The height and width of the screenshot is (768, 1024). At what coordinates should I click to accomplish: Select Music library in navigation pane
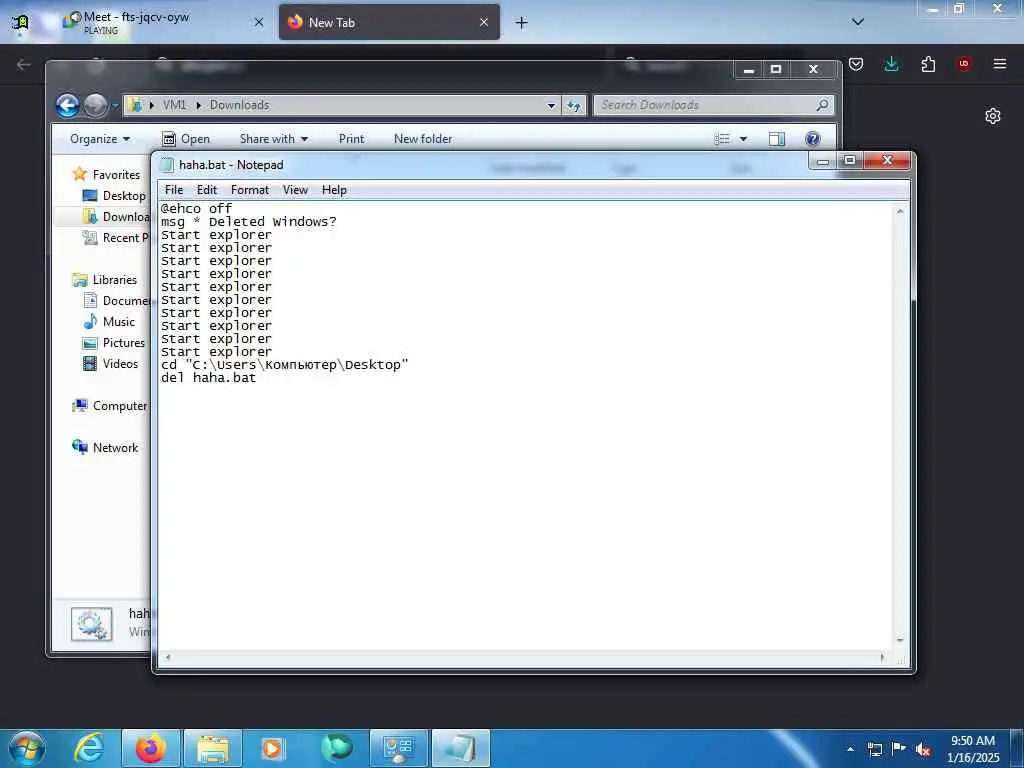(x=109, y=322)
